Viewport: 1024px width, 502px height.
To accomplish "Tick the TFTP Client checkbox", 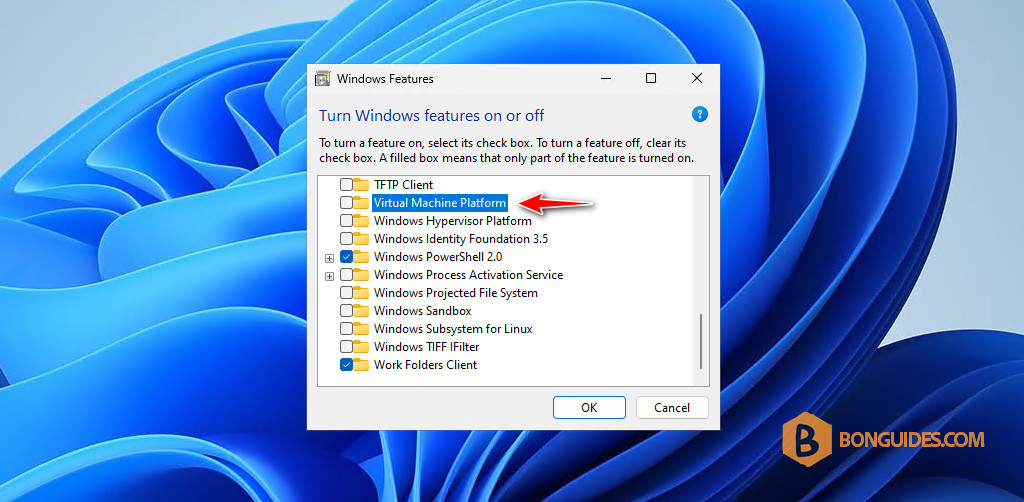I will coord(346,185).
